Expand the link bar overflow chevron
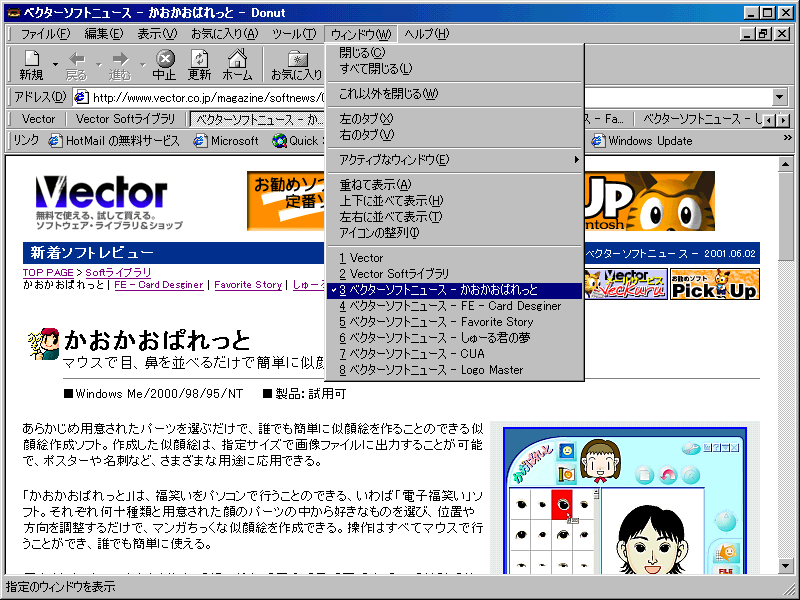The height and width of the screenshot is (600, 800). (787, 138)
